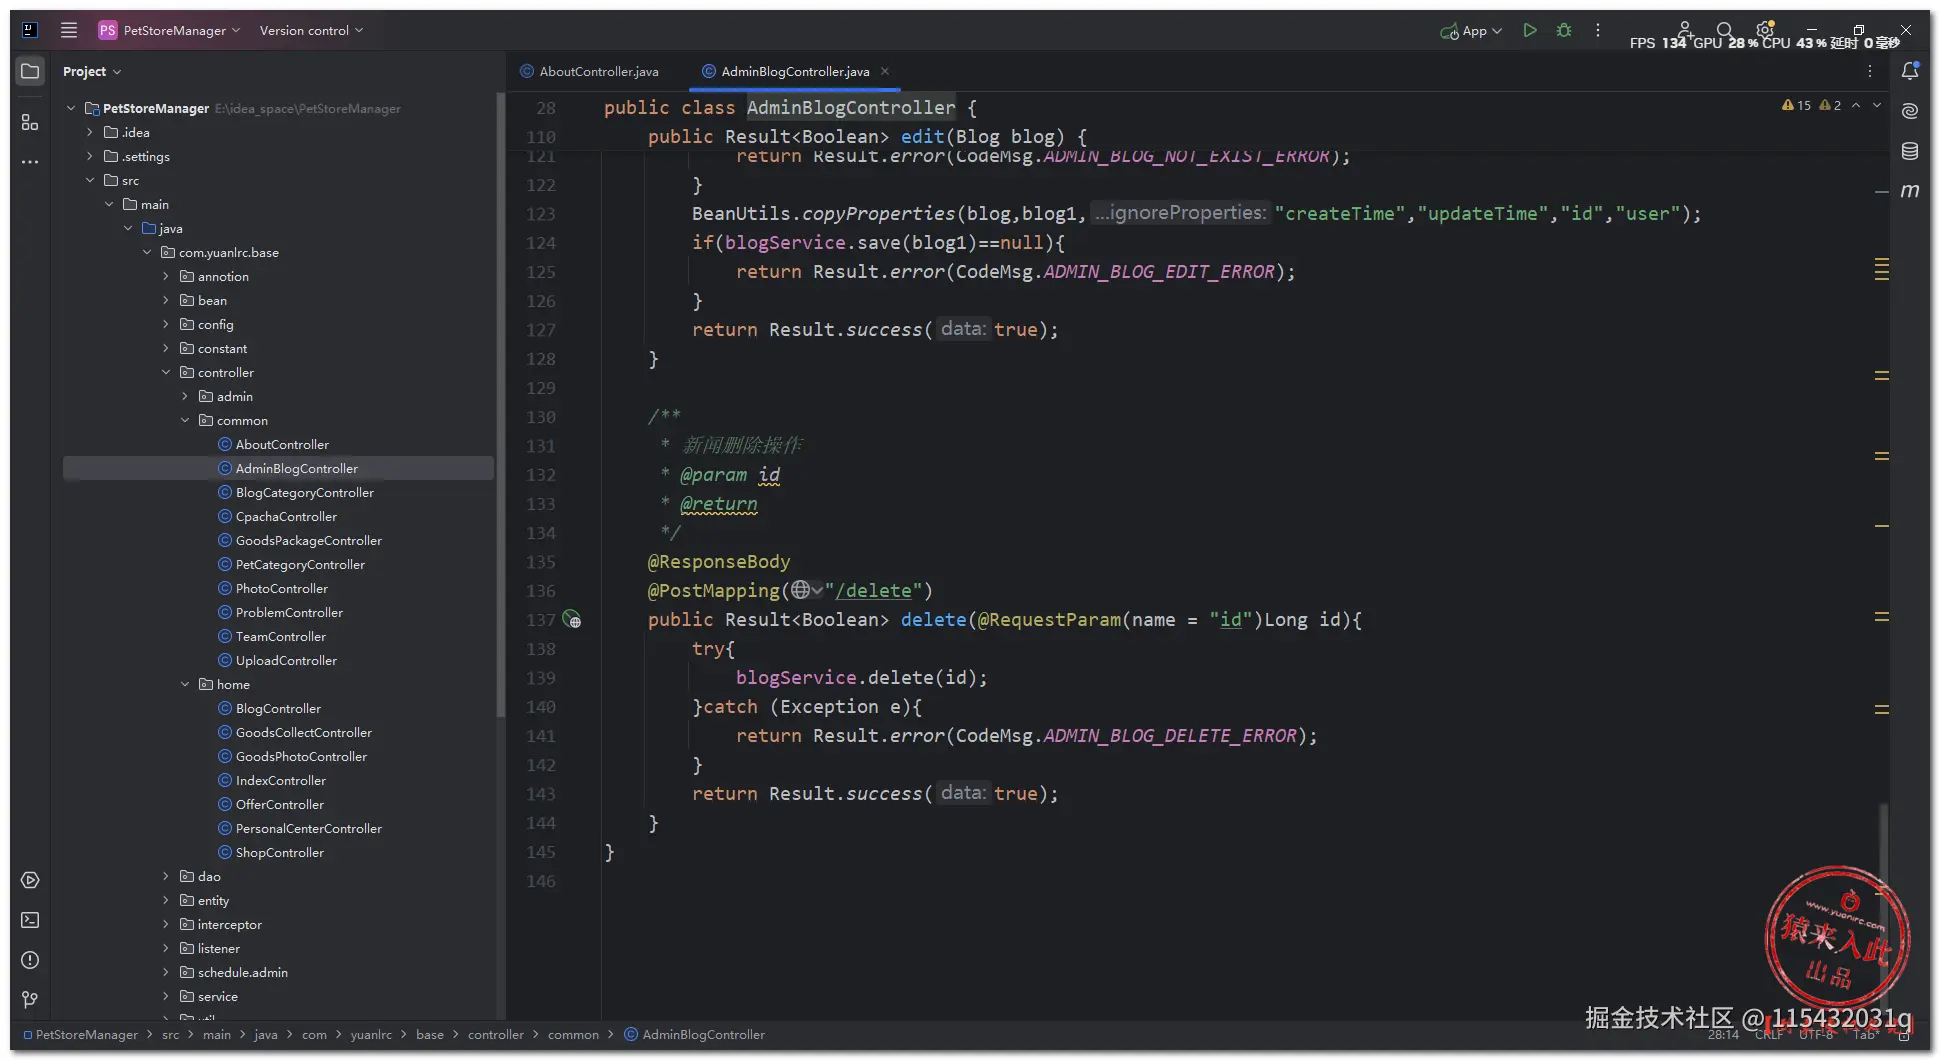Switch to the AboutController.java tab
1941x1061 pixels.
coord(590,71)
